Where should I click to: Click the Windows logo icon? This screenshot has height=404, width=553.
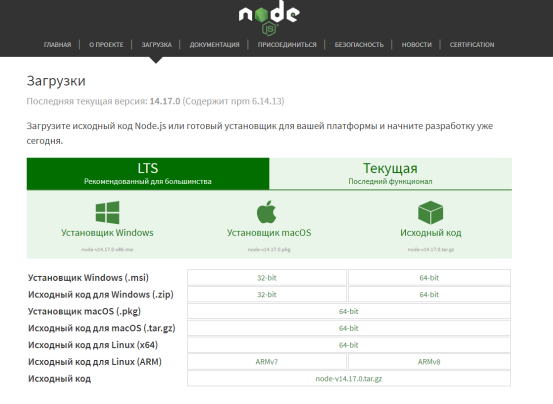[108, 213]
